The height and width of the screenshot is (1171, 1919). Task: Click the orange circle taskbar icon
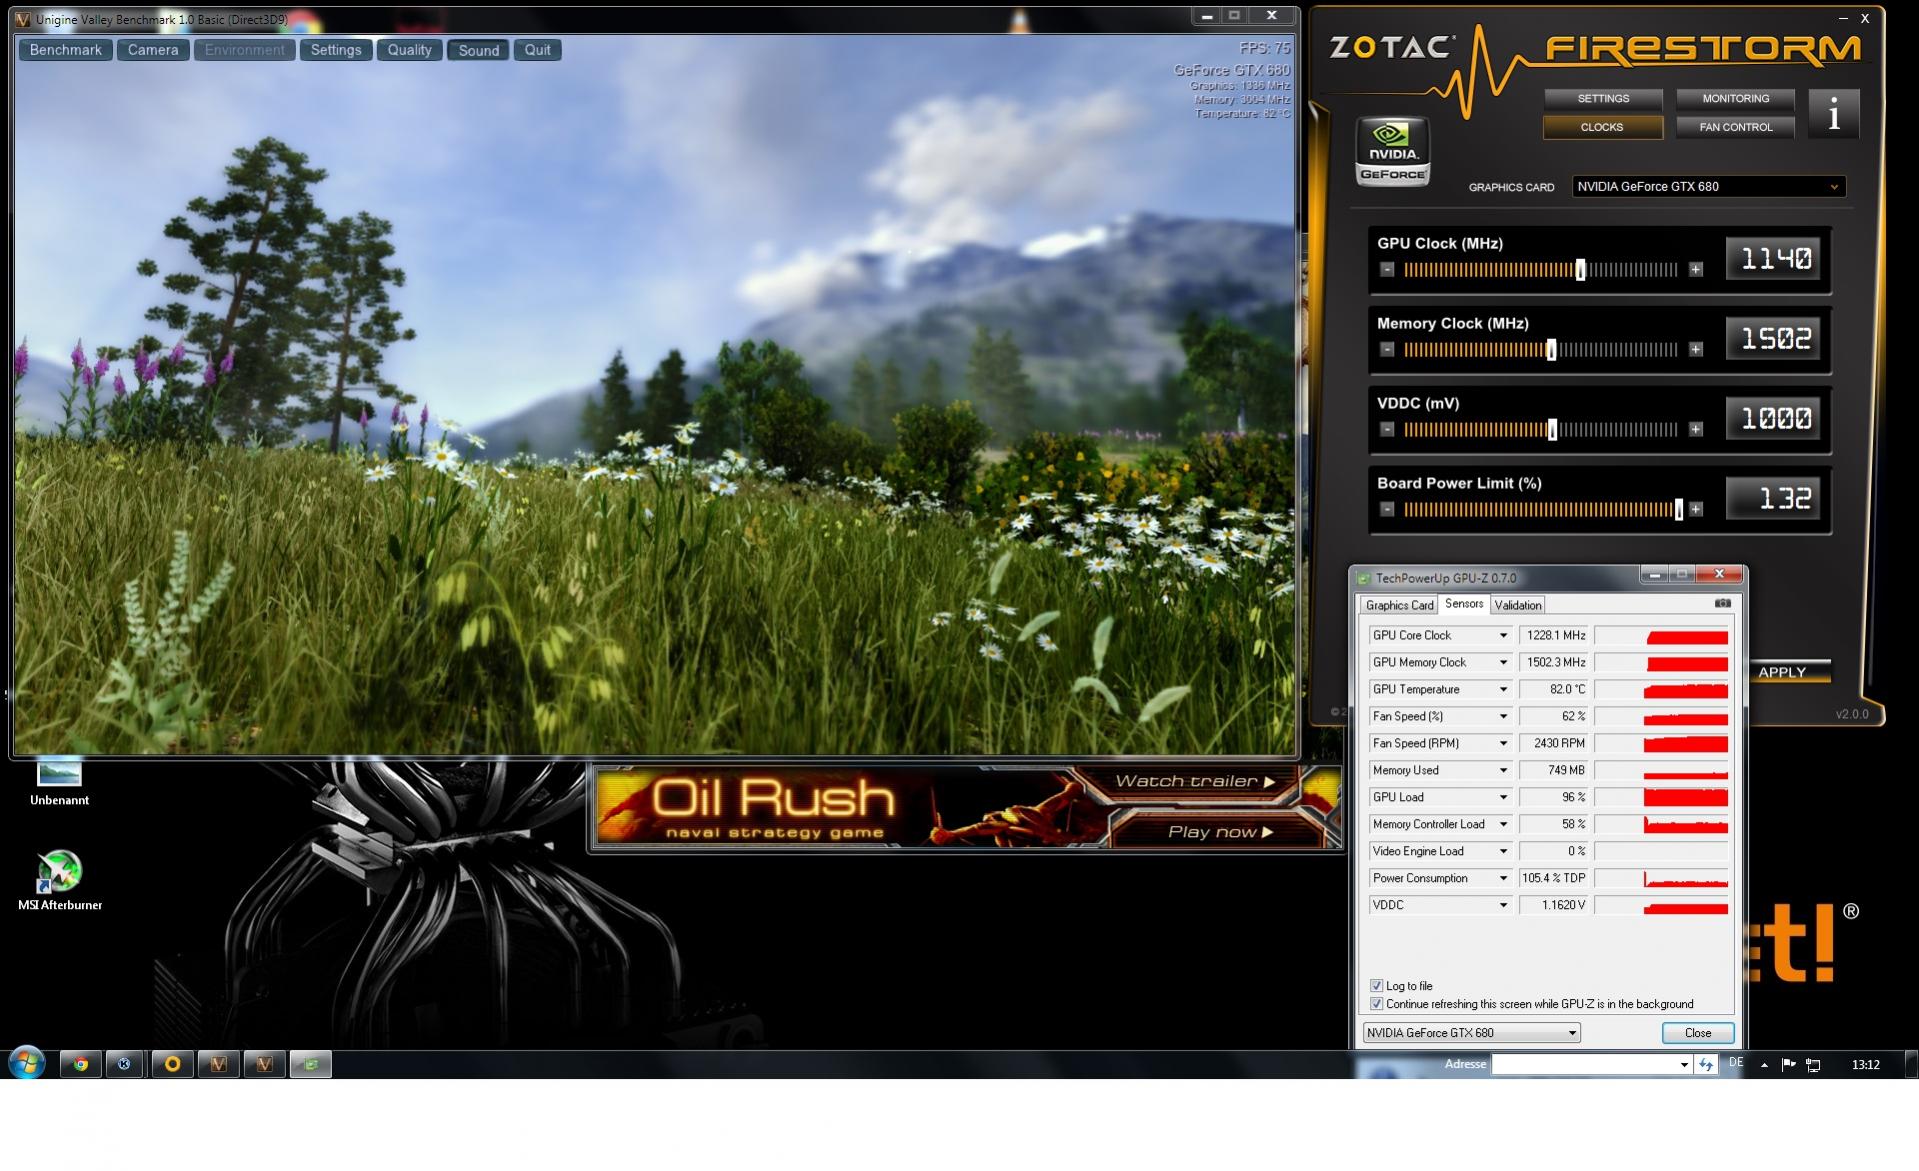172,1064
